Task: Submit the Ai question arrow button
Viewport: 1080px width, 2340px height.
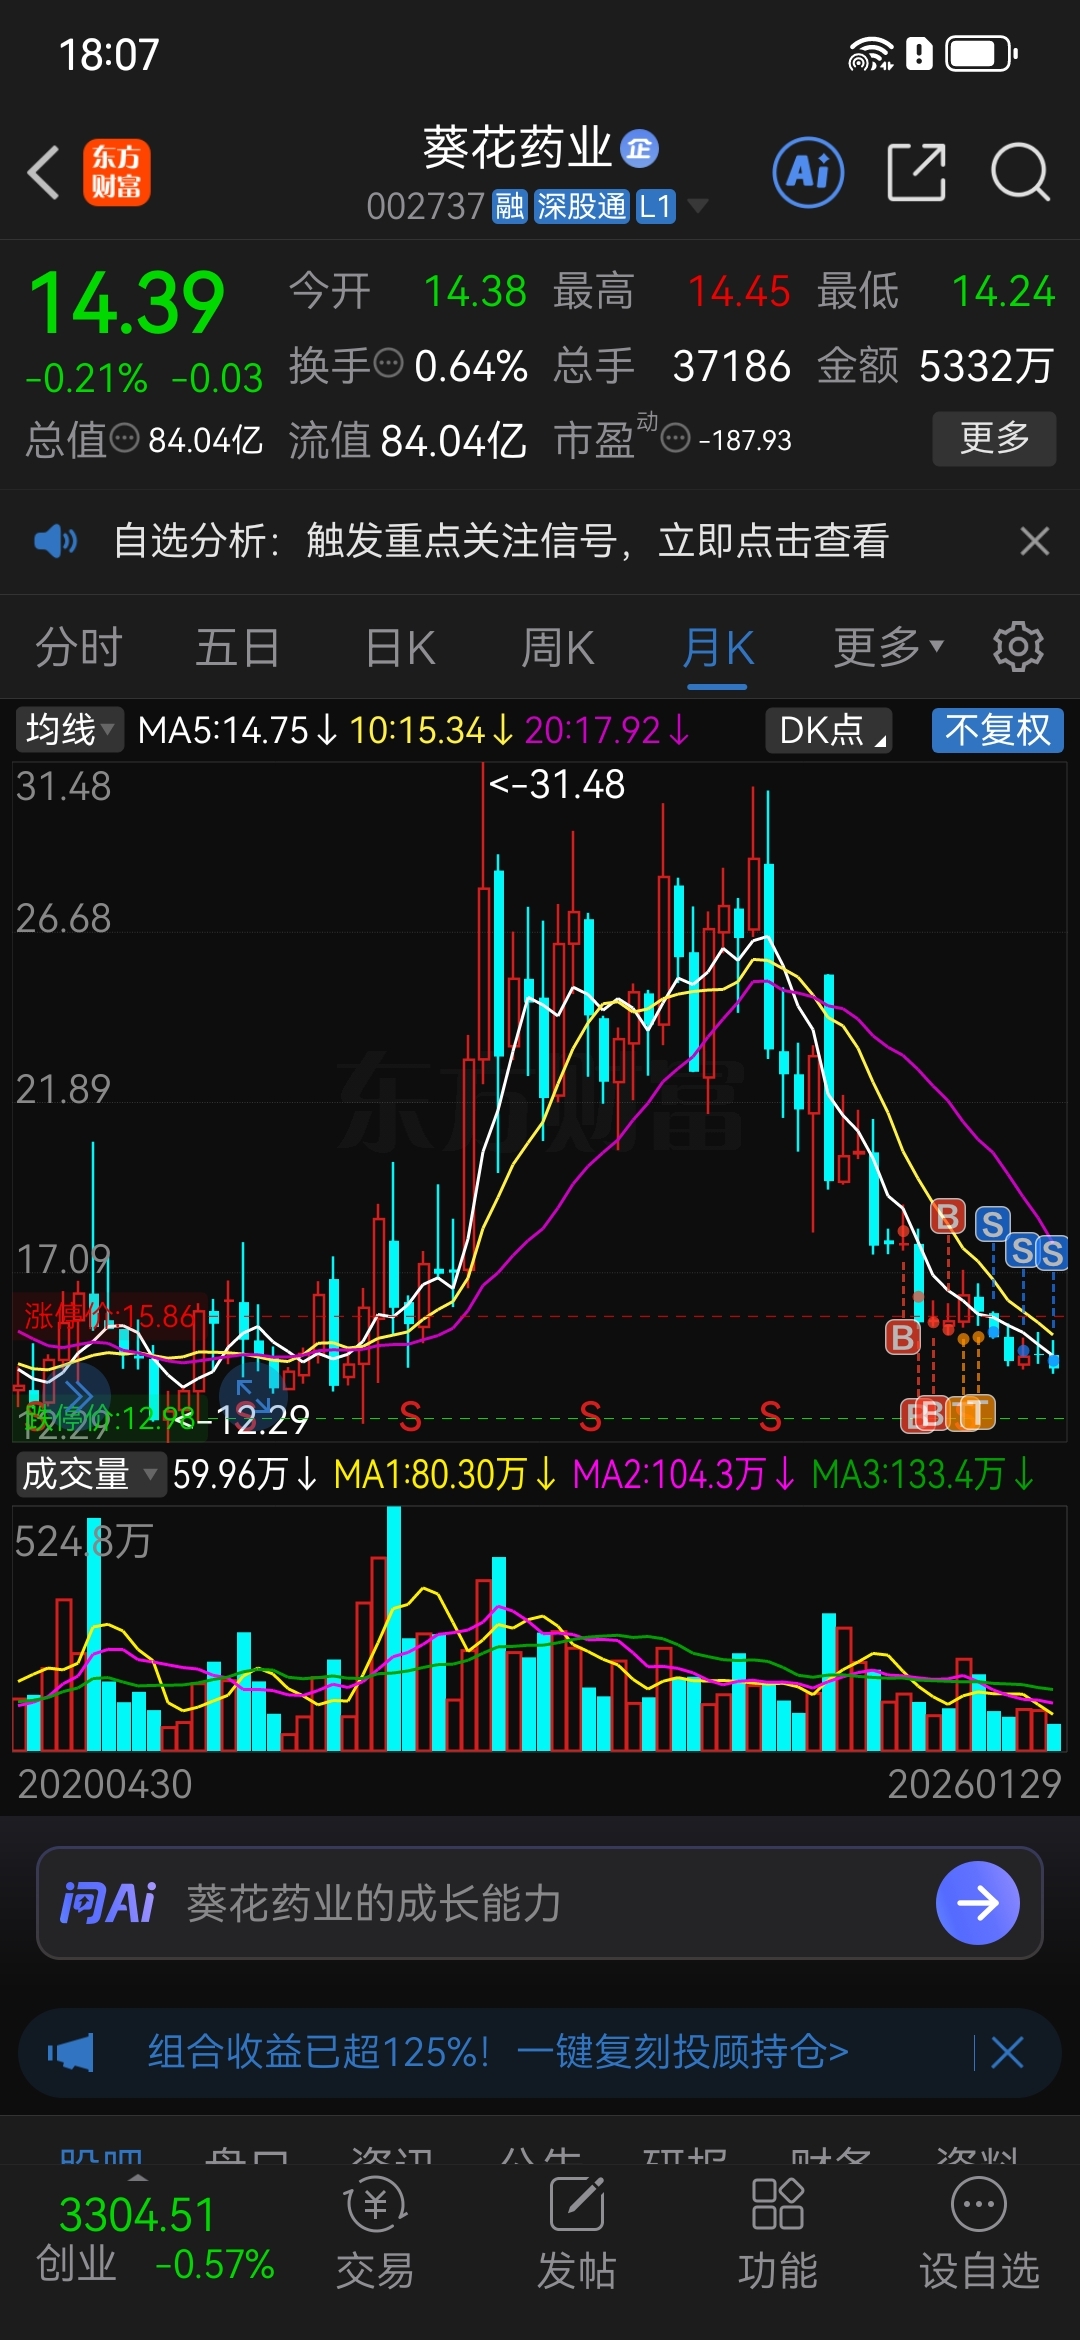Action: pos(977,1903)
